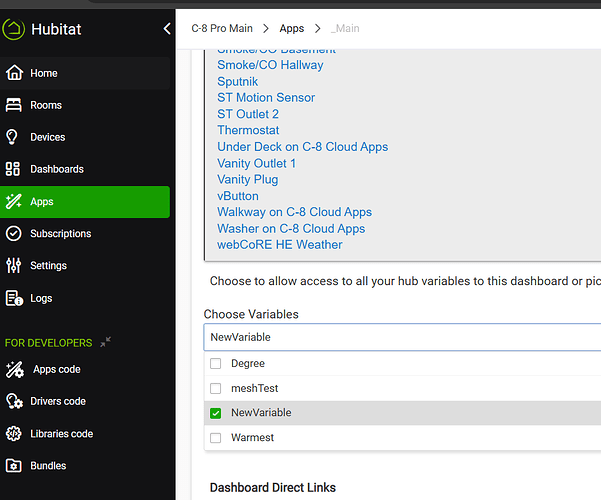
Task: Go to Home in the sidebar
Action: 43,73
